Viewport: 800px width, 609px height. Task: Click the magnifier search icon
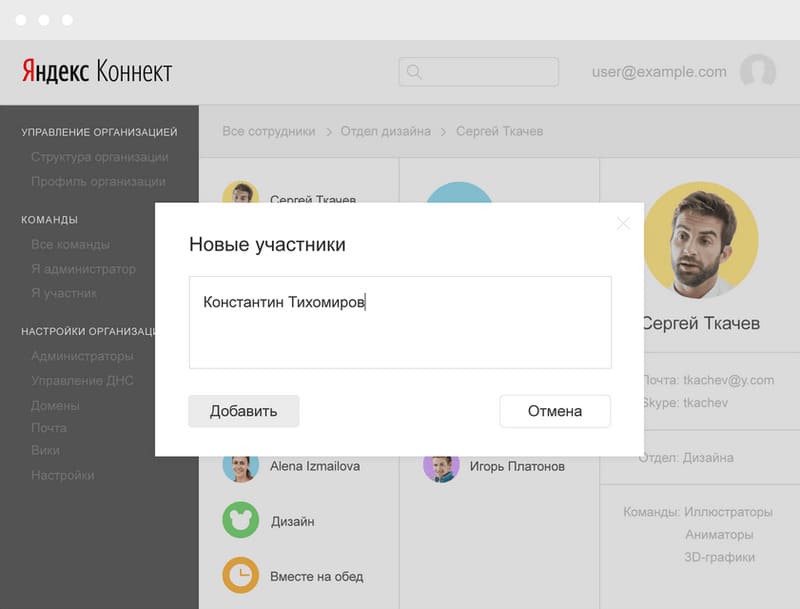[414, 72]
